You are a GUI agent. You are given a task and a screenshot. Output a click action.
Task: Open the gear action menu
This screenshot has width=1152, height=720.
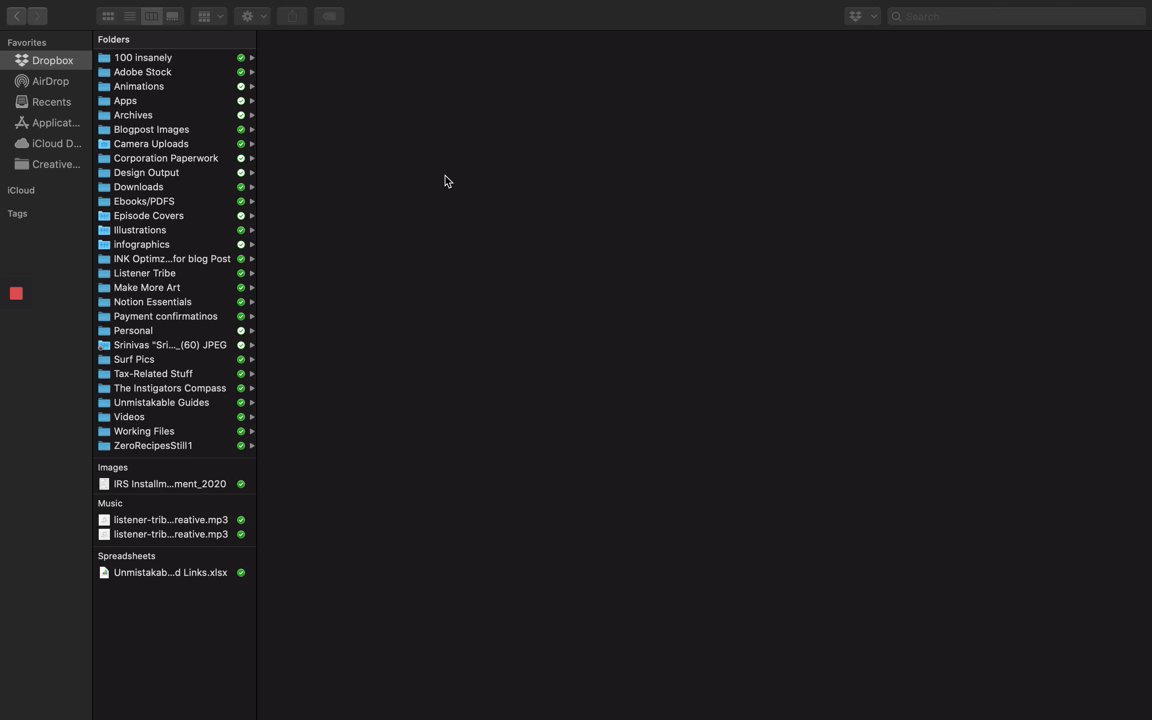click(253, 15)
